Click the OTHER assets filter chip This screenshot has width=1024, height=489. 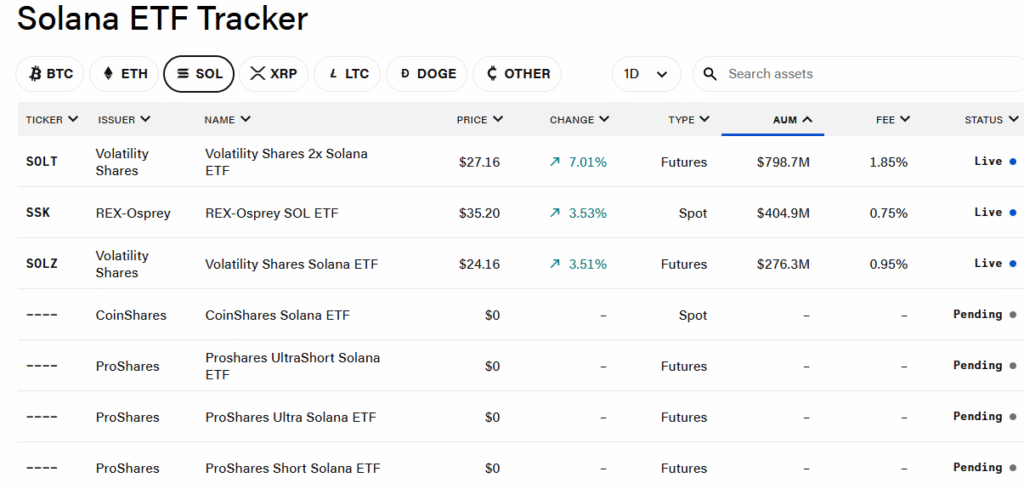click(517, 74)
